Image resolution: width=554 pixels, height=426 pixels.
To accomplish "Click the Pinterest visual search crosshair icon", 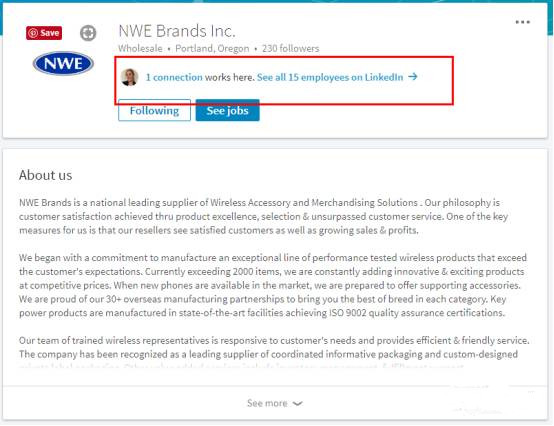I will [x=88, y=33].
